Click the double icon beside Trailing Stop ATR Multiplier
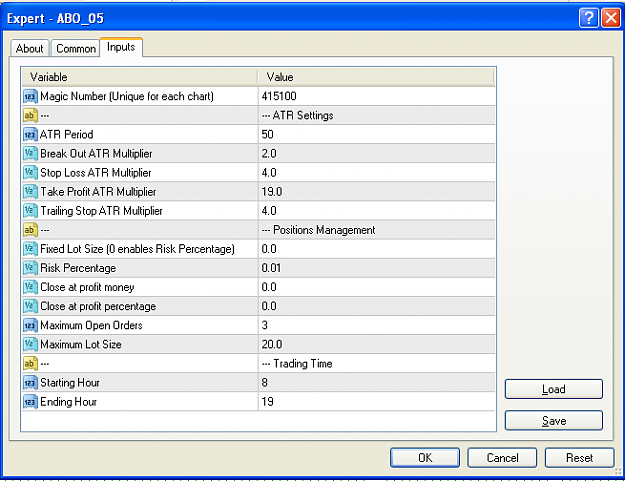Image resolution: width=625 pixels, height=481 pixels. pyautogui.click(x=30, y=211)
